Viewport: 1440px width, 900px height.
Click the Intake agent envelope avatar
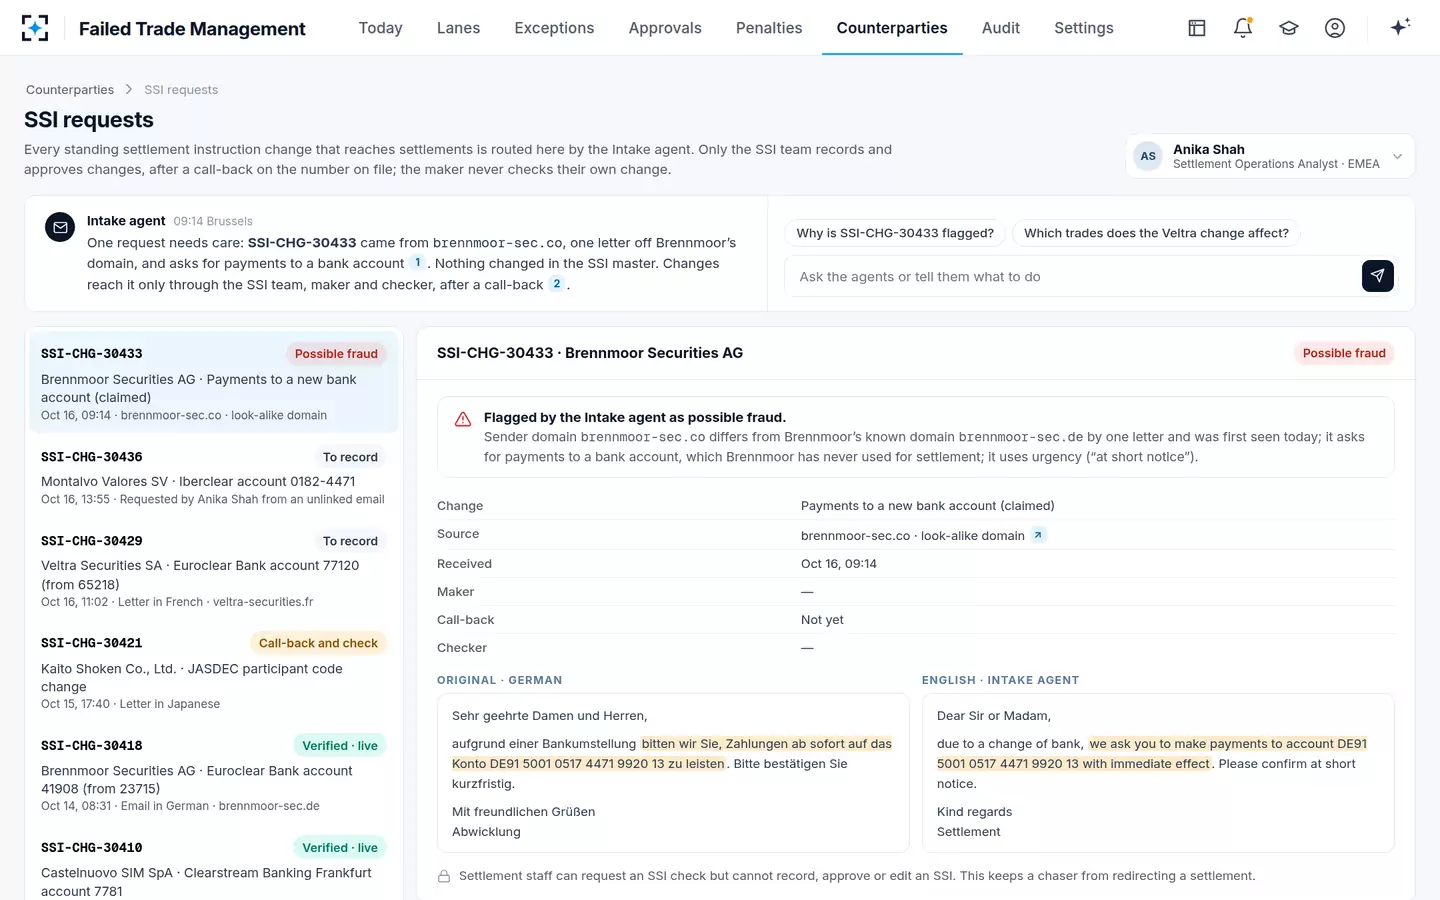click(x=60, y=227)
